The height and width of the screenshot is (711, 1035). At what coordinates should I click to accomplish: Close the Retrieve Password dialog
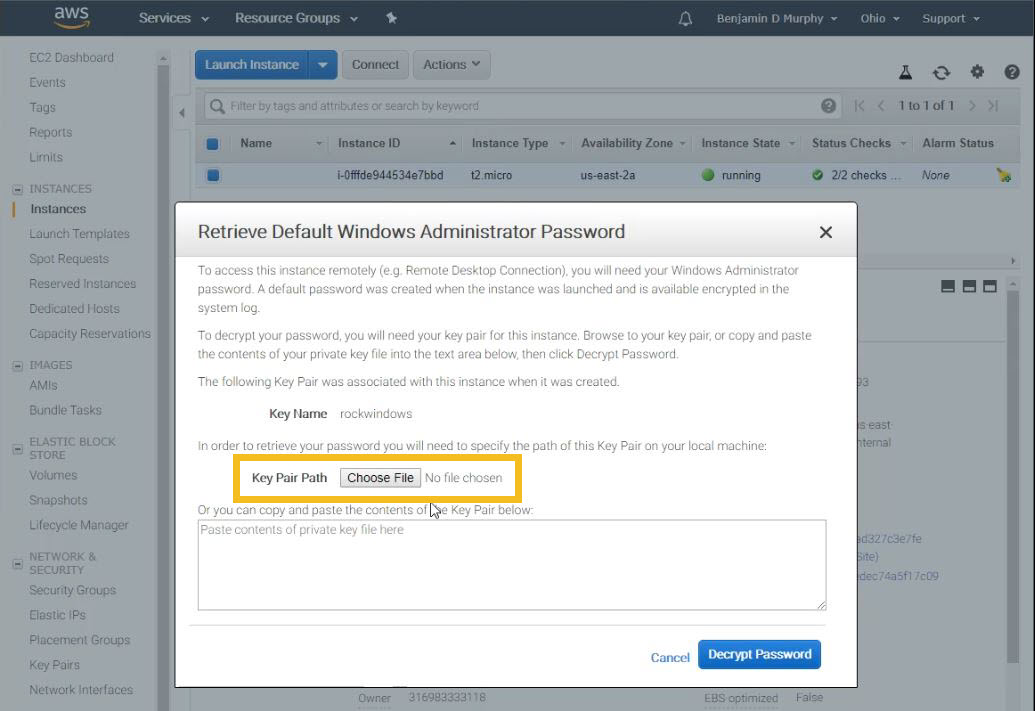[x=825, y=232]
